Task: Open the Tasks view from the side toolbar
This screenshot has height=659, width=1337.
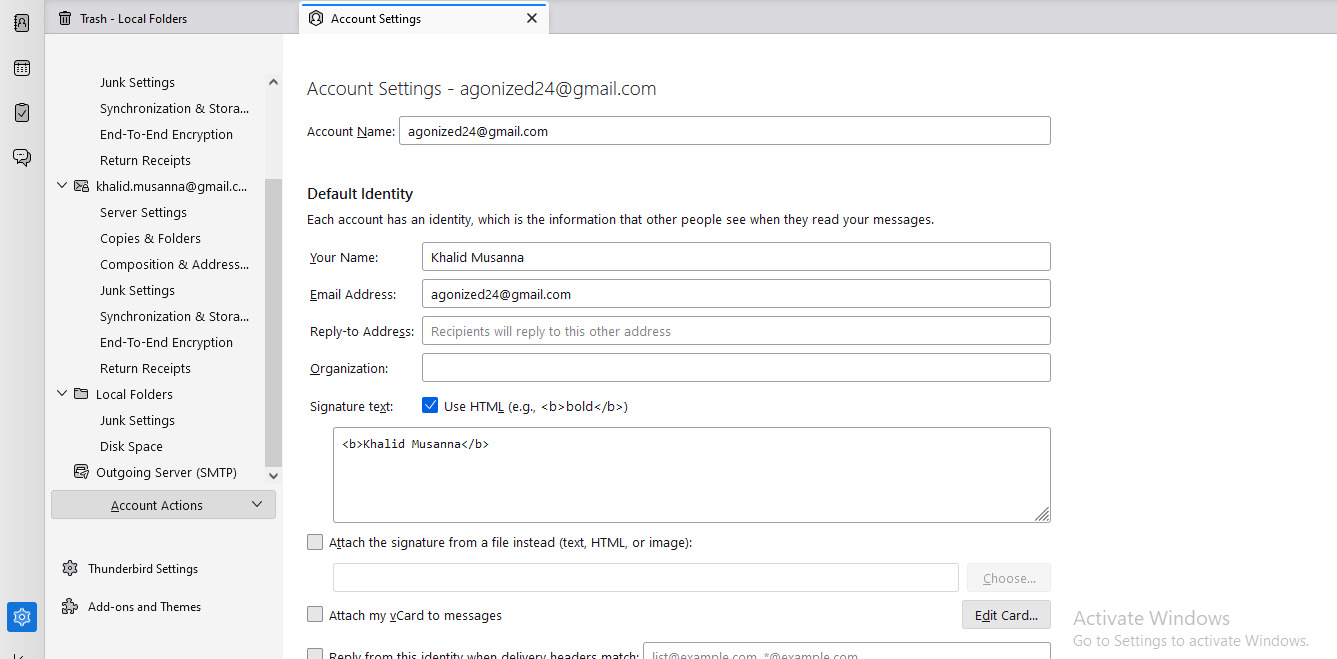Action: (x=22, y=113)
